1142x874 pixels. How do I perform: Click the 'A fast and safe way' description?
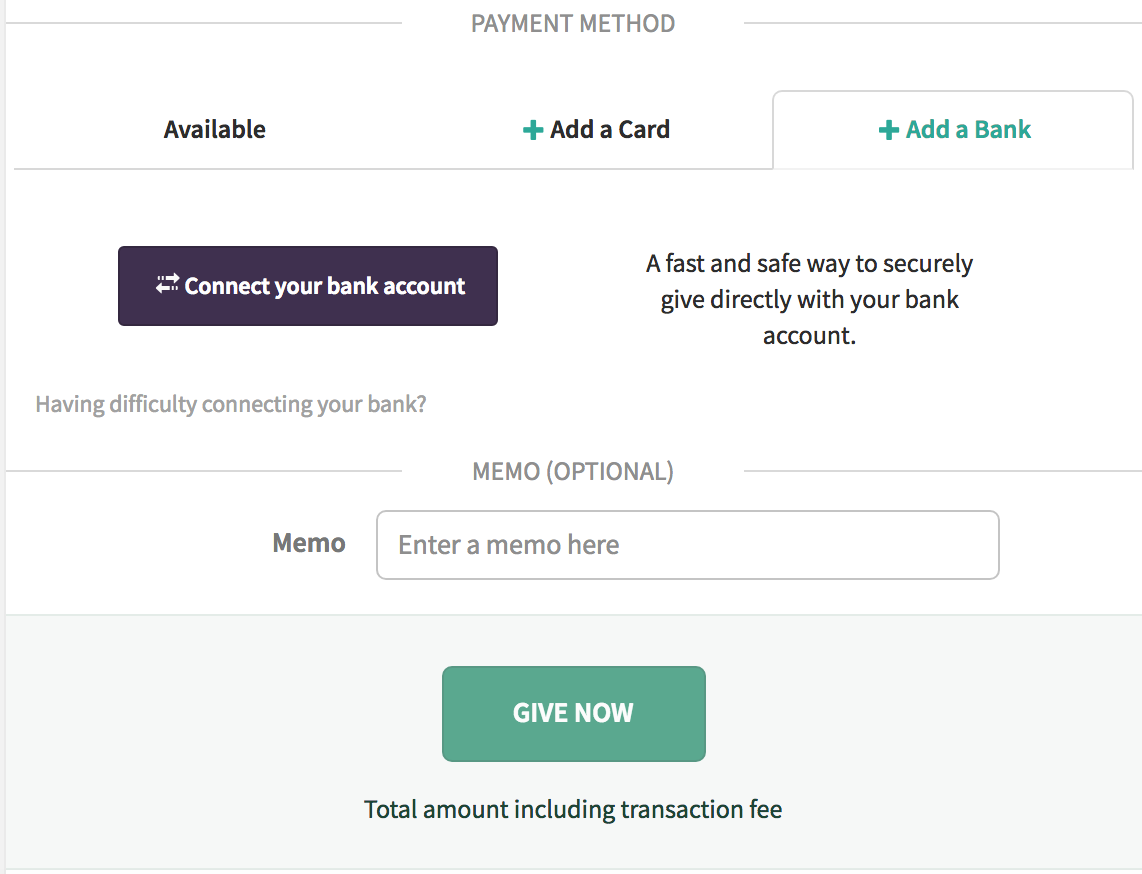pos(809,299)
